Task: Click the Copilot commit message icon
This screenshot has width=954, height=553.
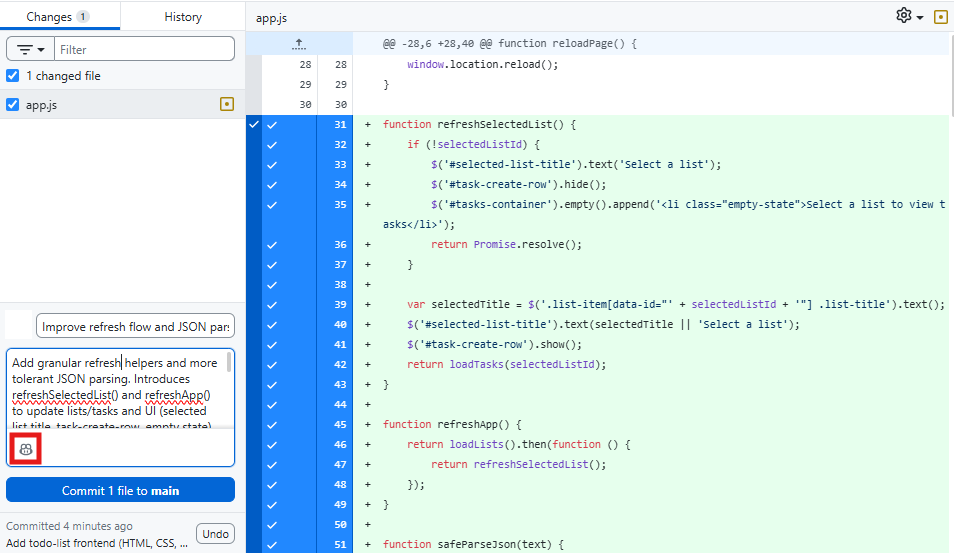Action: tap(26, 450)
